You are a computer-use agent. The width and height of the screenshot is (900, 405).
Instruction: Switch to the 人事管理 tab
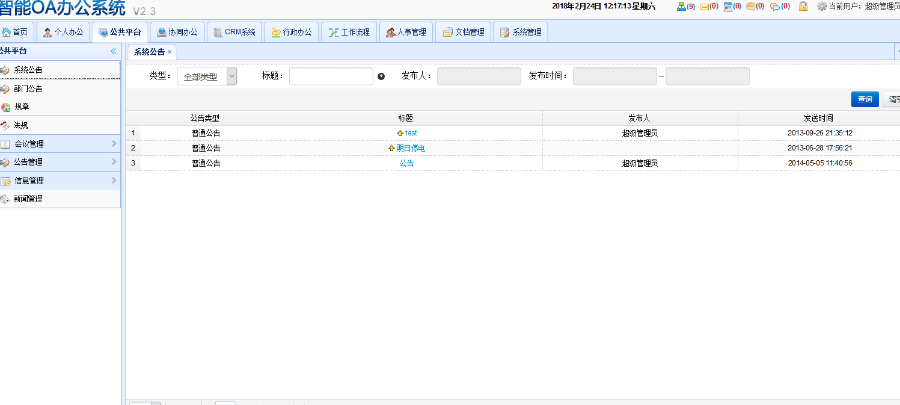tap(406, 32)
